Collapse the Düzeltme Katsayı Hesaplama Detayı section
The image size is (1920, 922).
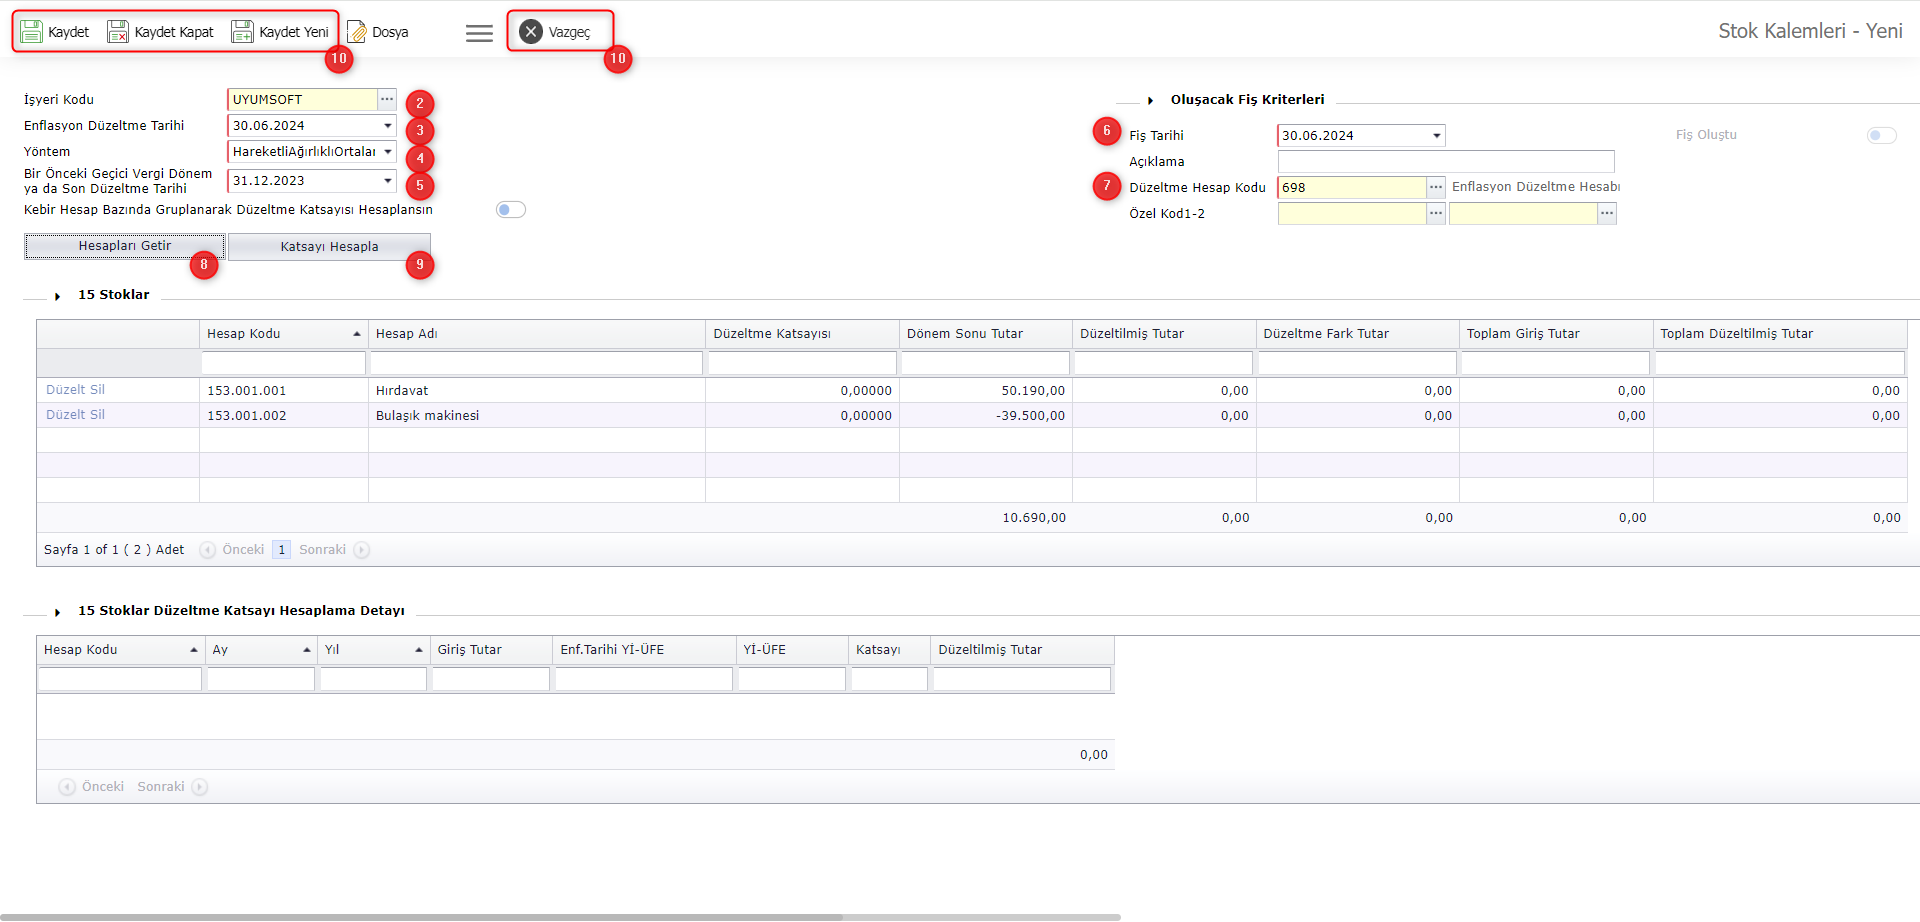tap(58, 612)
